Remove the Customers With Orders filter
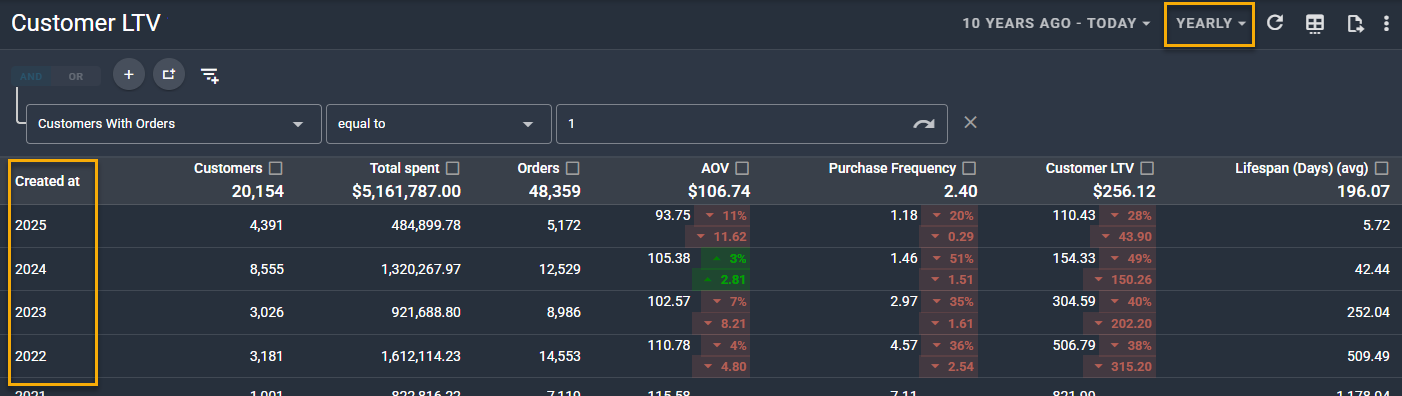 (970, 122)
